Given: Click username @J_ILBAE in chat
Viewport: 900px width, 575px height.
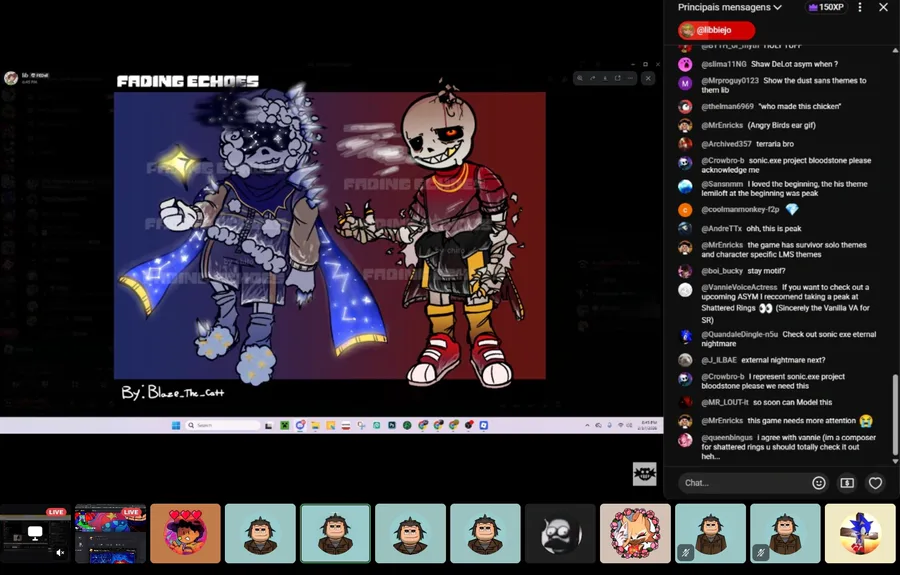Looking at the screenshot, I should coord(719,360).
